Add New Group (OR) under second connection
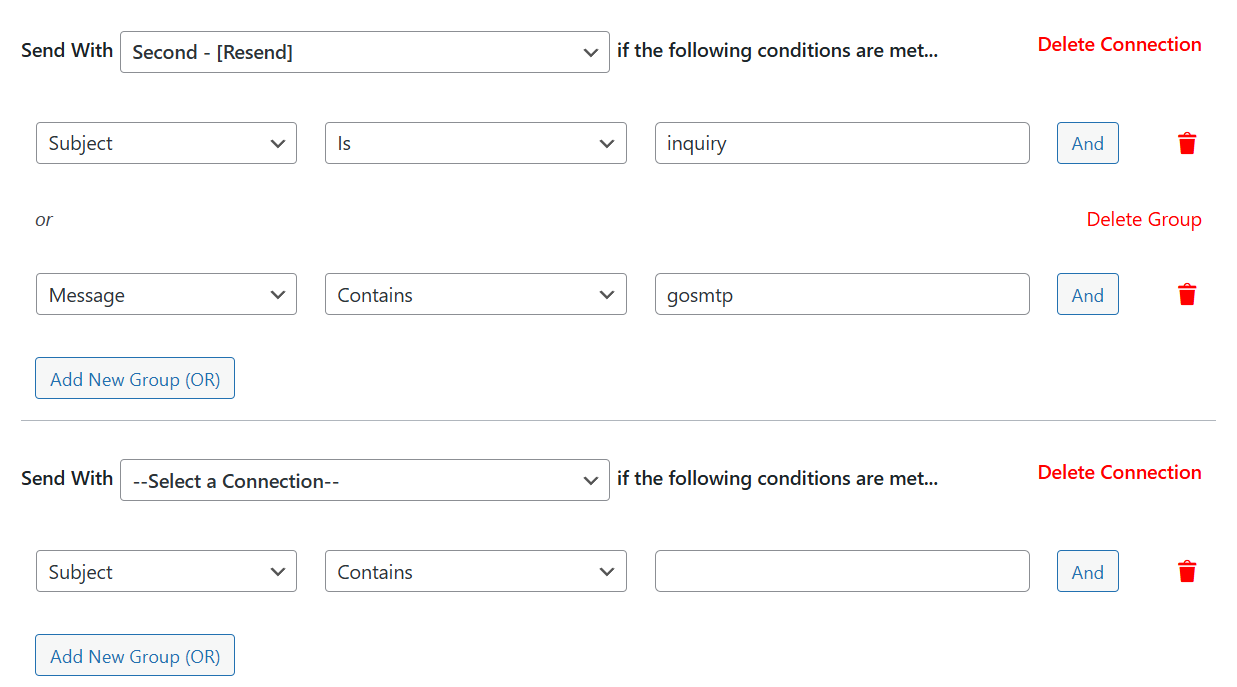 pos(135,655)
